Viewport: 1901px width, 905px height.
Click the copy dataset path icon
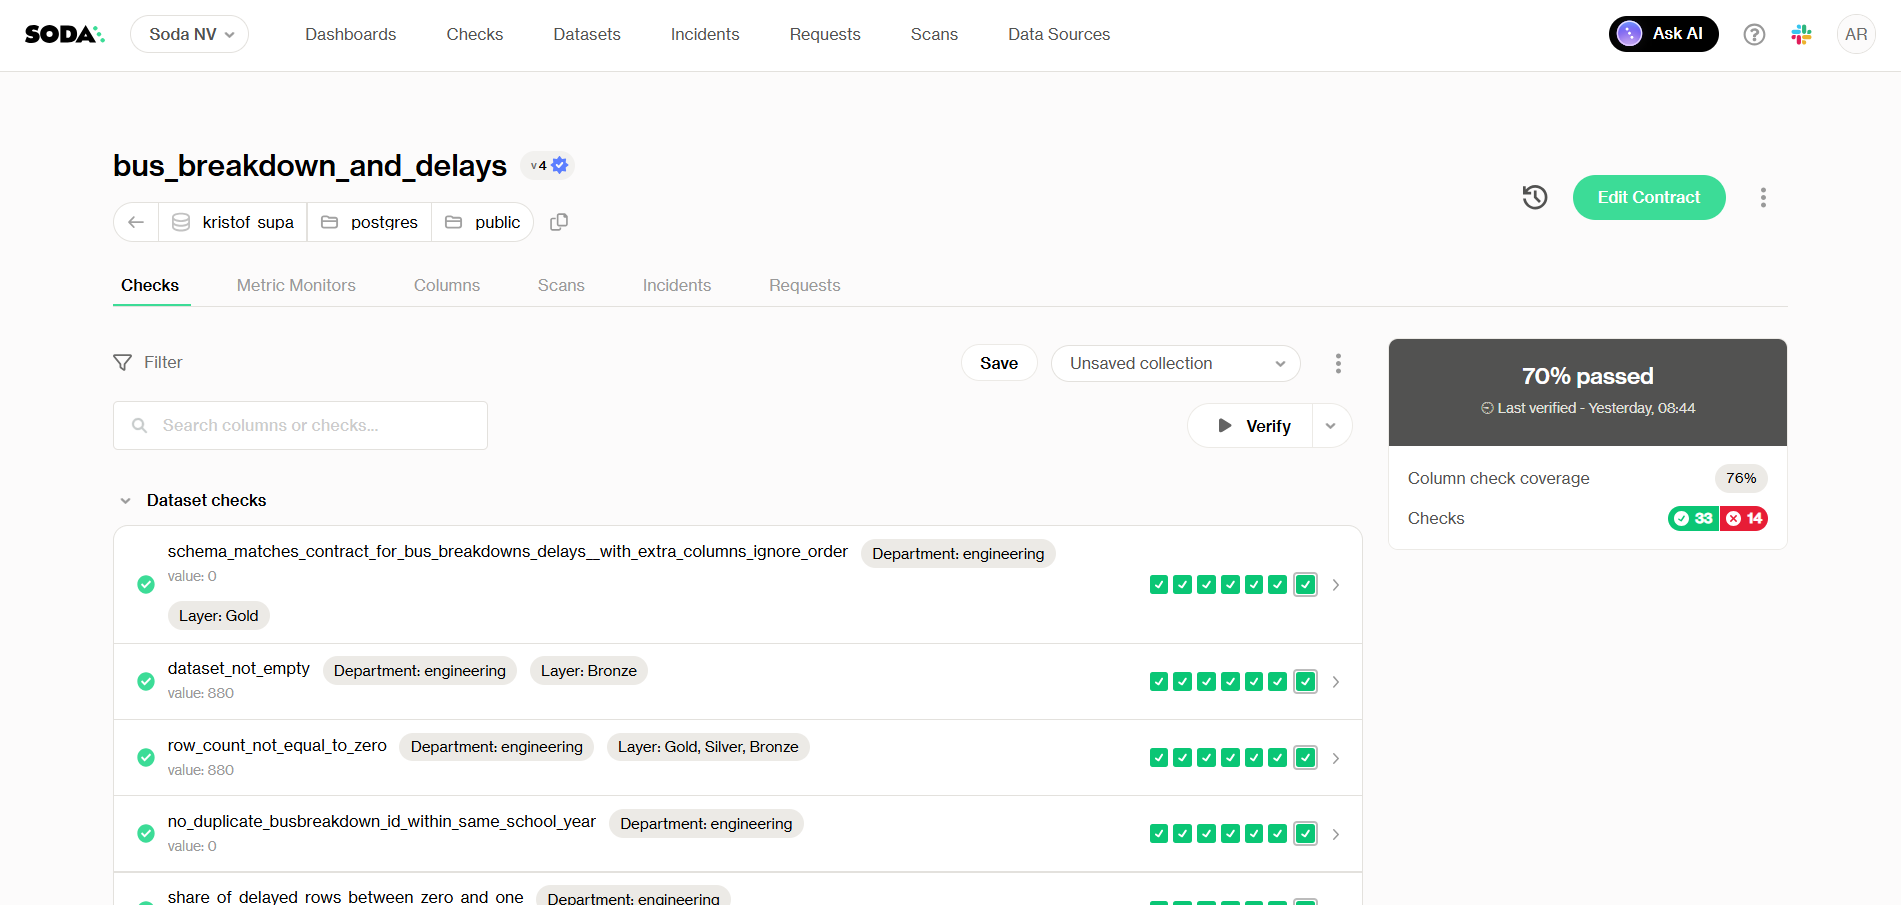coord(559,222)
